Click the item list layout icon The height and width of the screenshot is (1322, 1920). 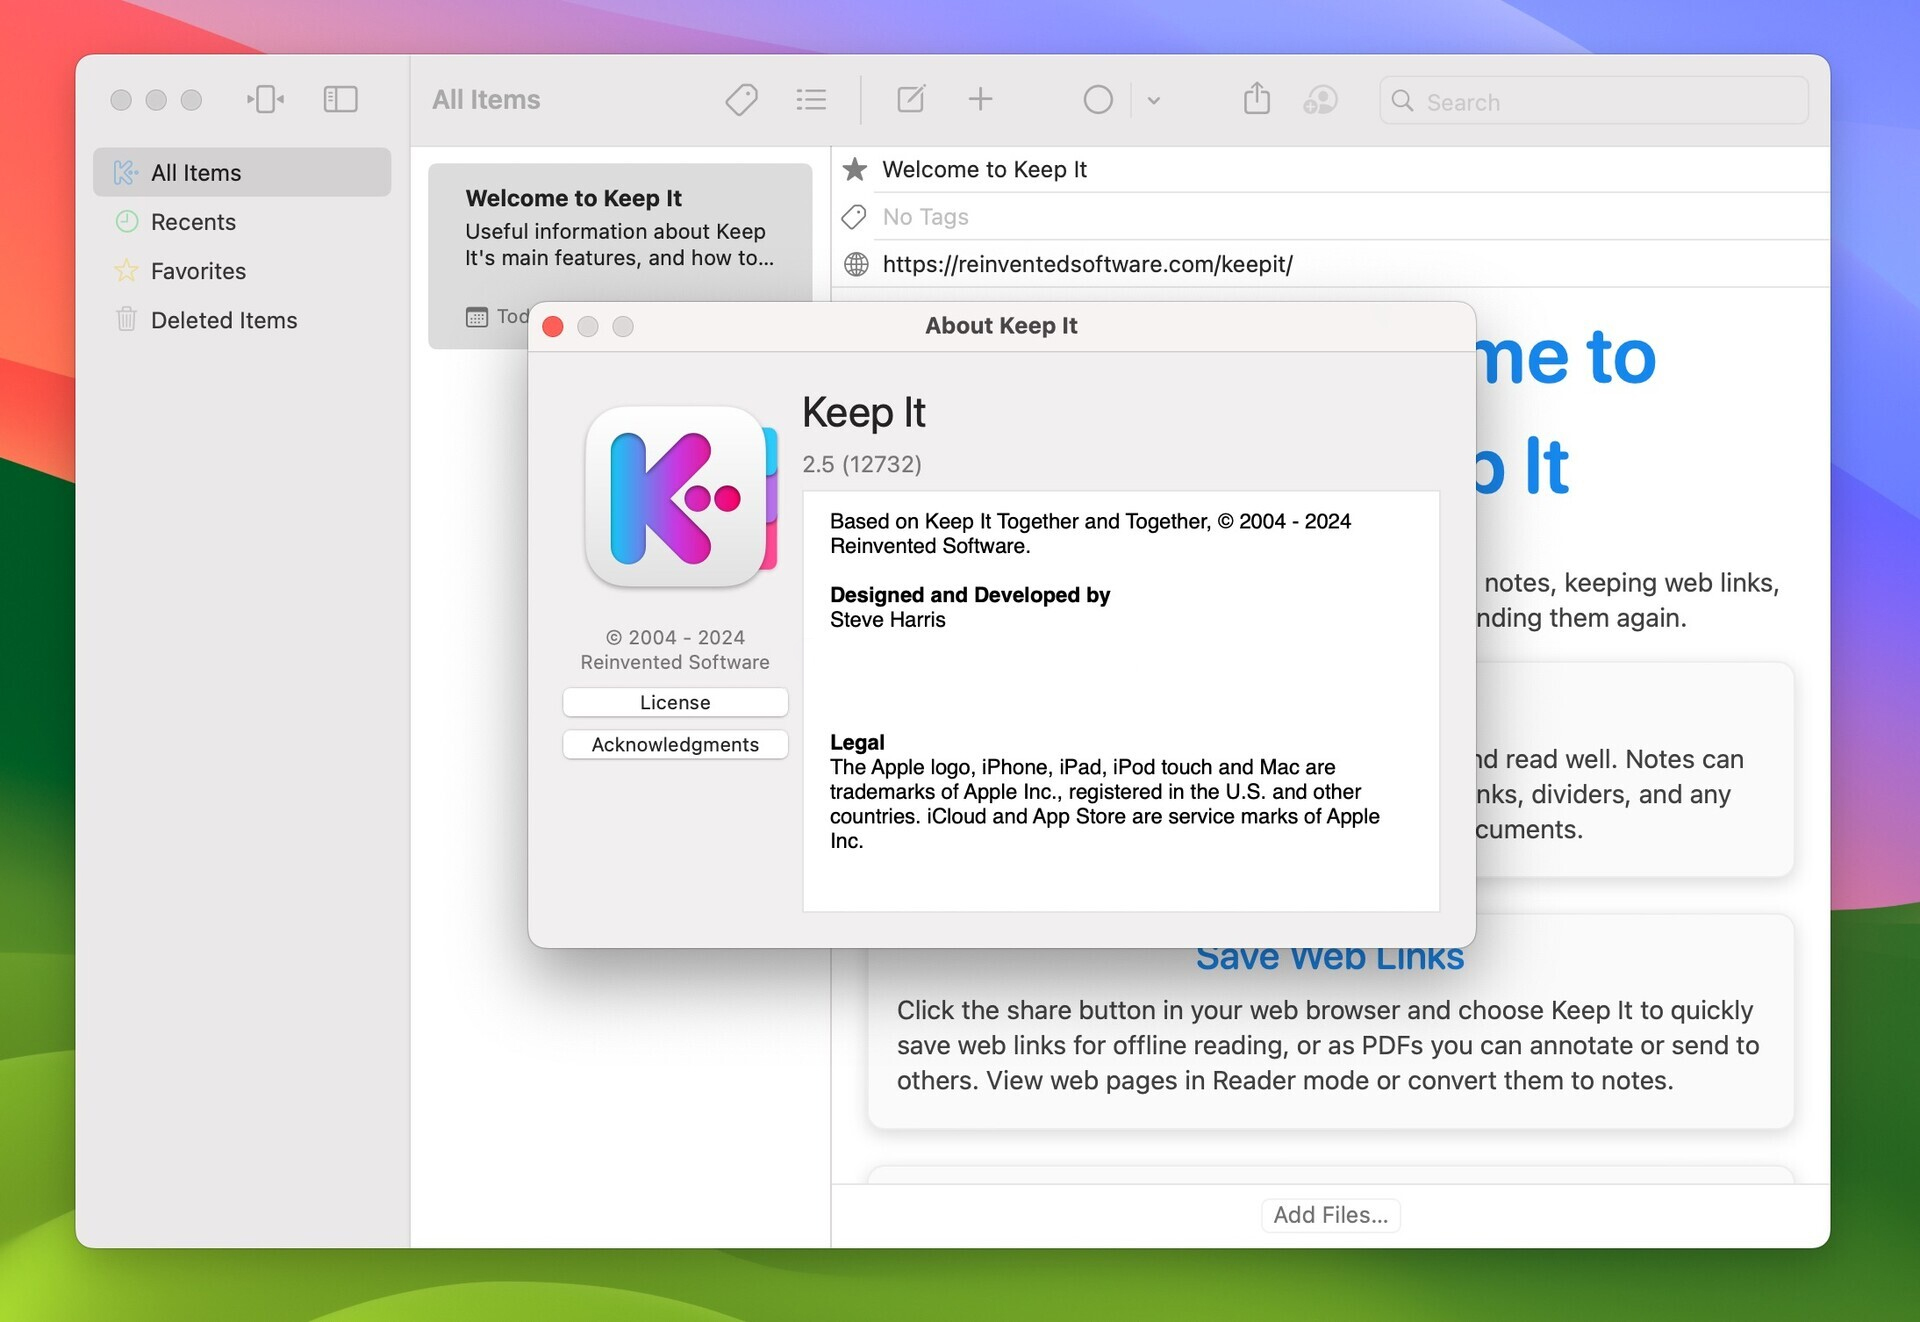[265, 99]
